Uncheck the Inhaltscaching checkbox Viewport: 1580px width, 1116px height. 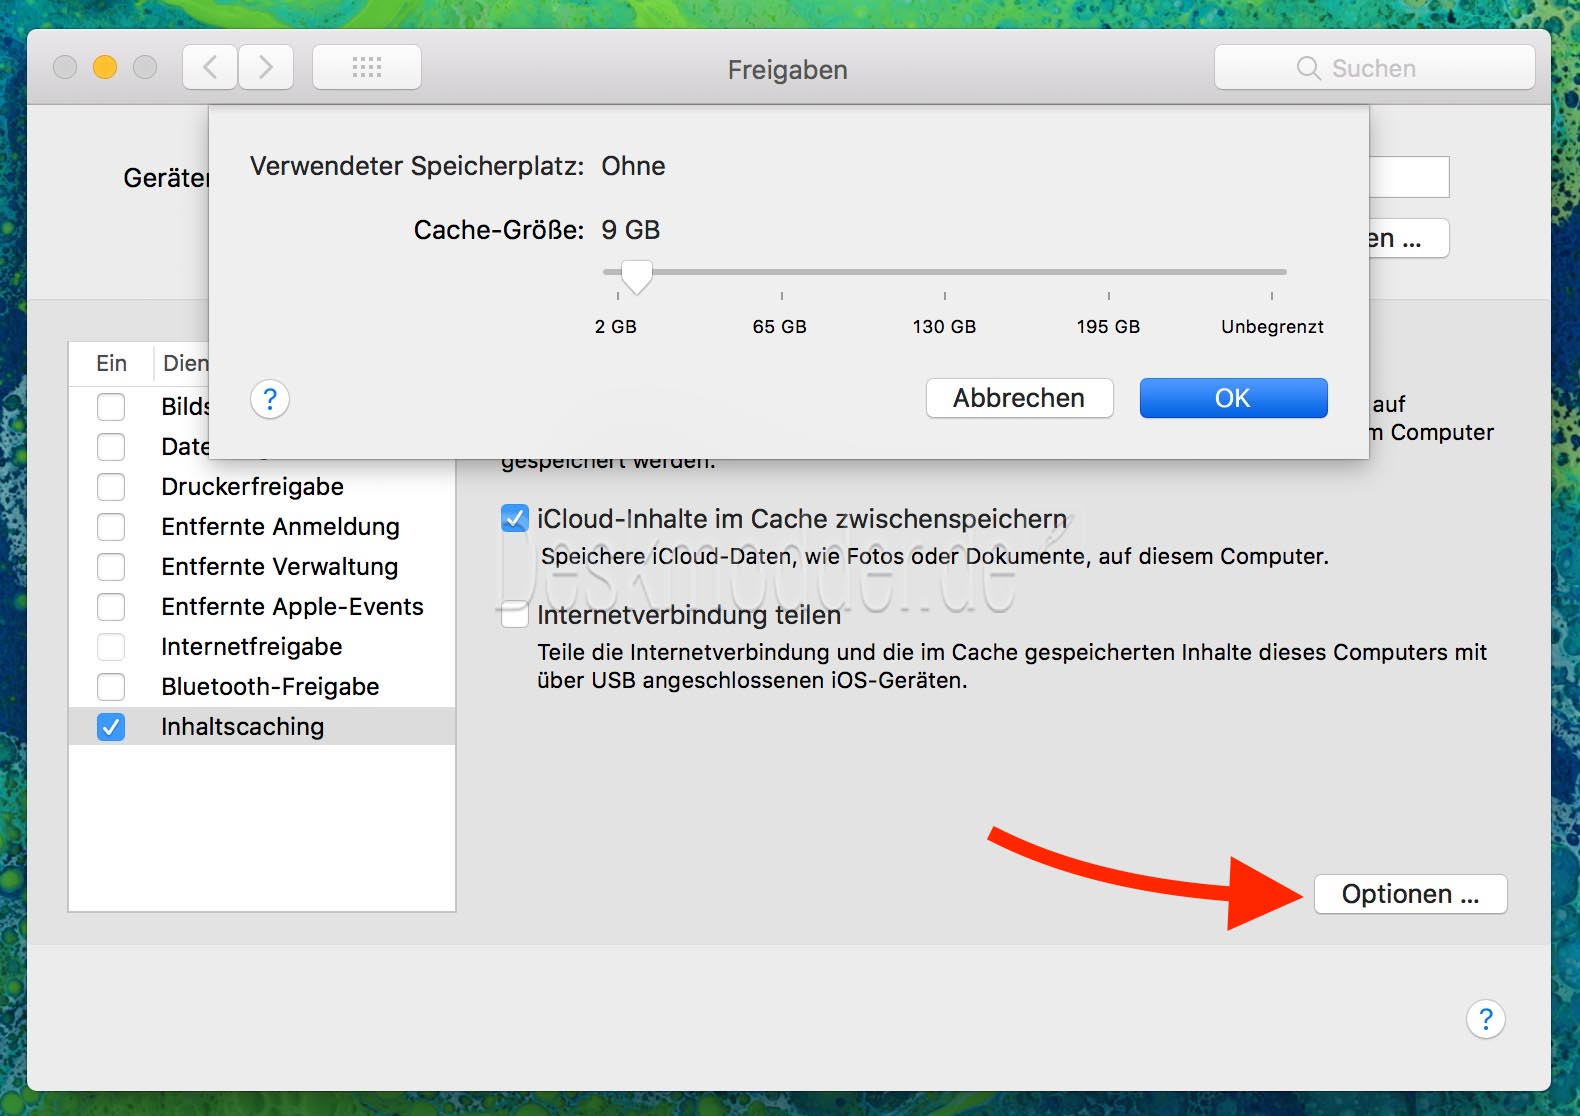pyautogui.click(x=111, y=727)
